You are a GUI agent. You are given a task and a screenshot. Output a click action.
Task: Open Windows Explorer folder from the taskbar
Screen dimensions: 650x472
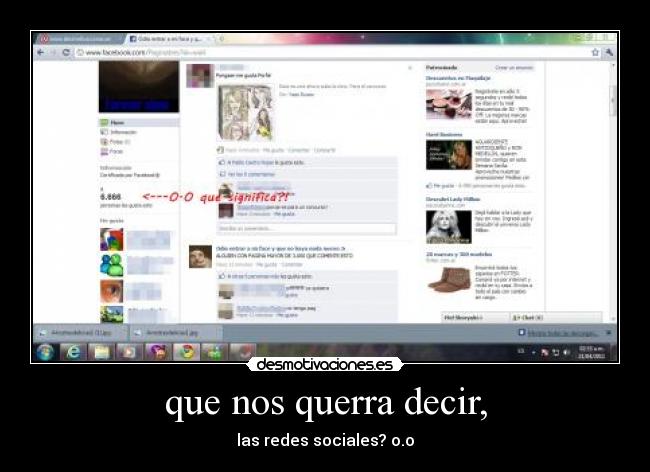coord(102,353)
